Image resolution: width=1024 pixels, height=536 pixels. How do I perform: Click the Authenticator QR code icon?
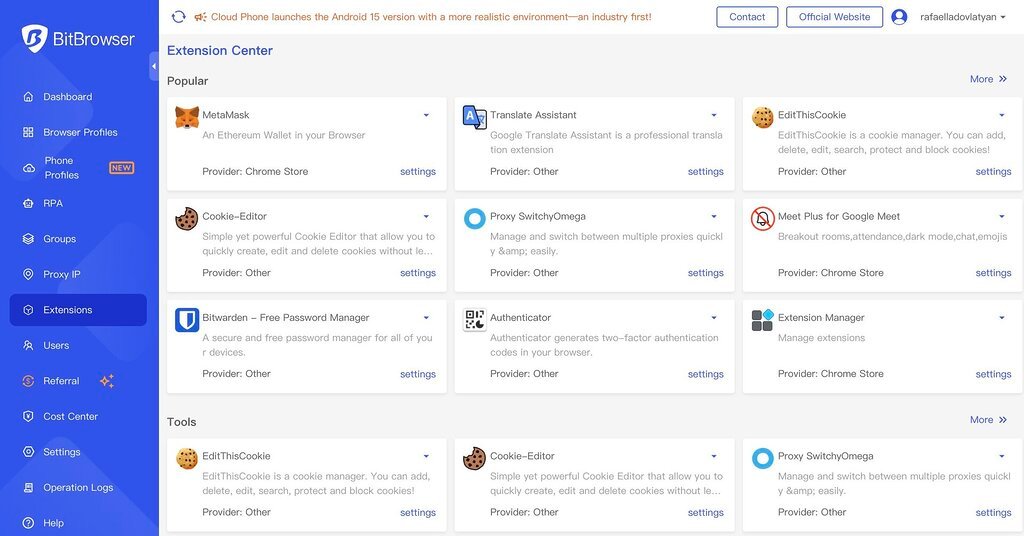click(x=475, y=320)
